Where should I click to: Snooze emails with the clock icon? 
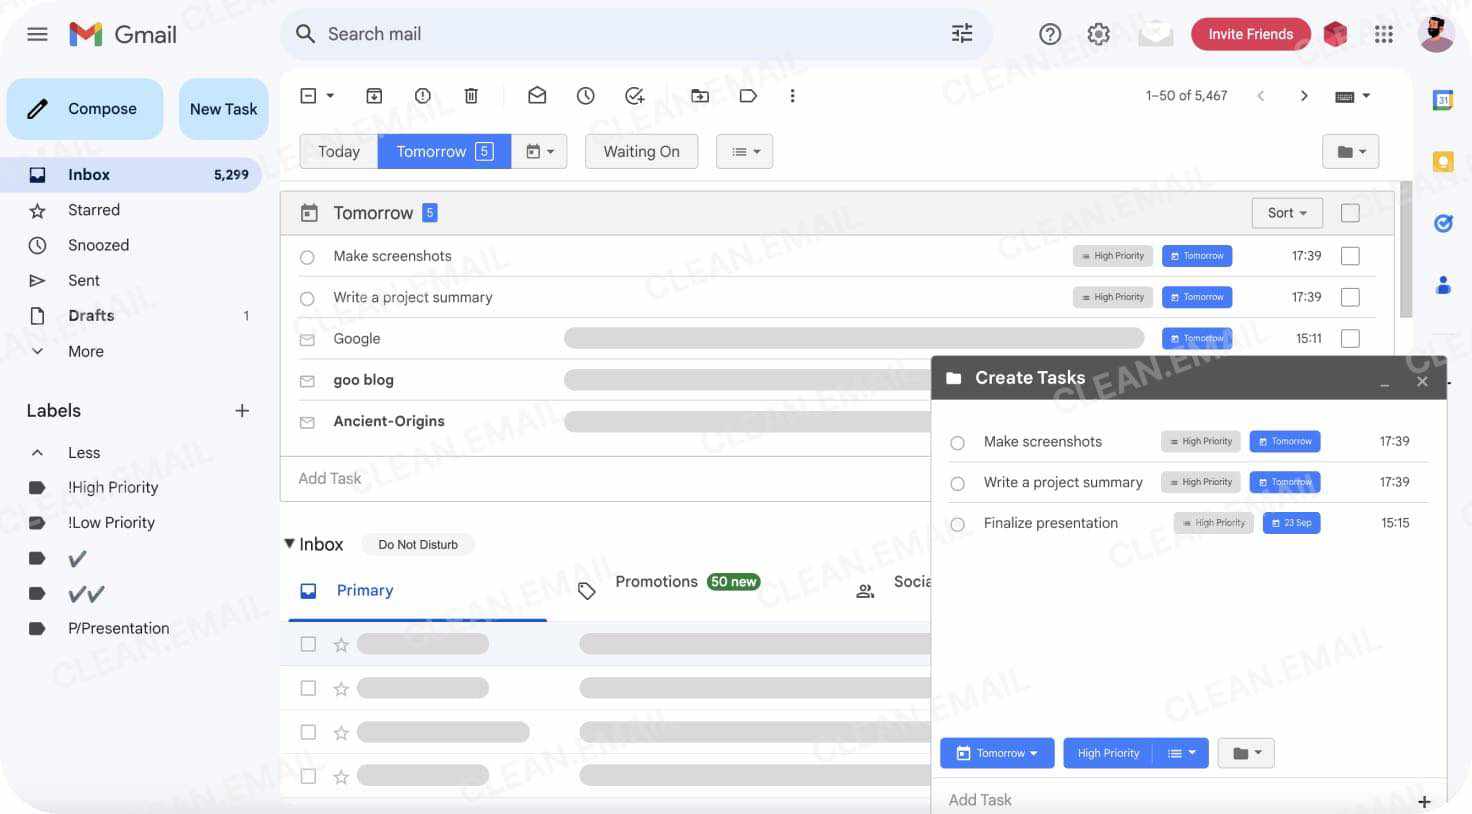(x=585, y=95)
